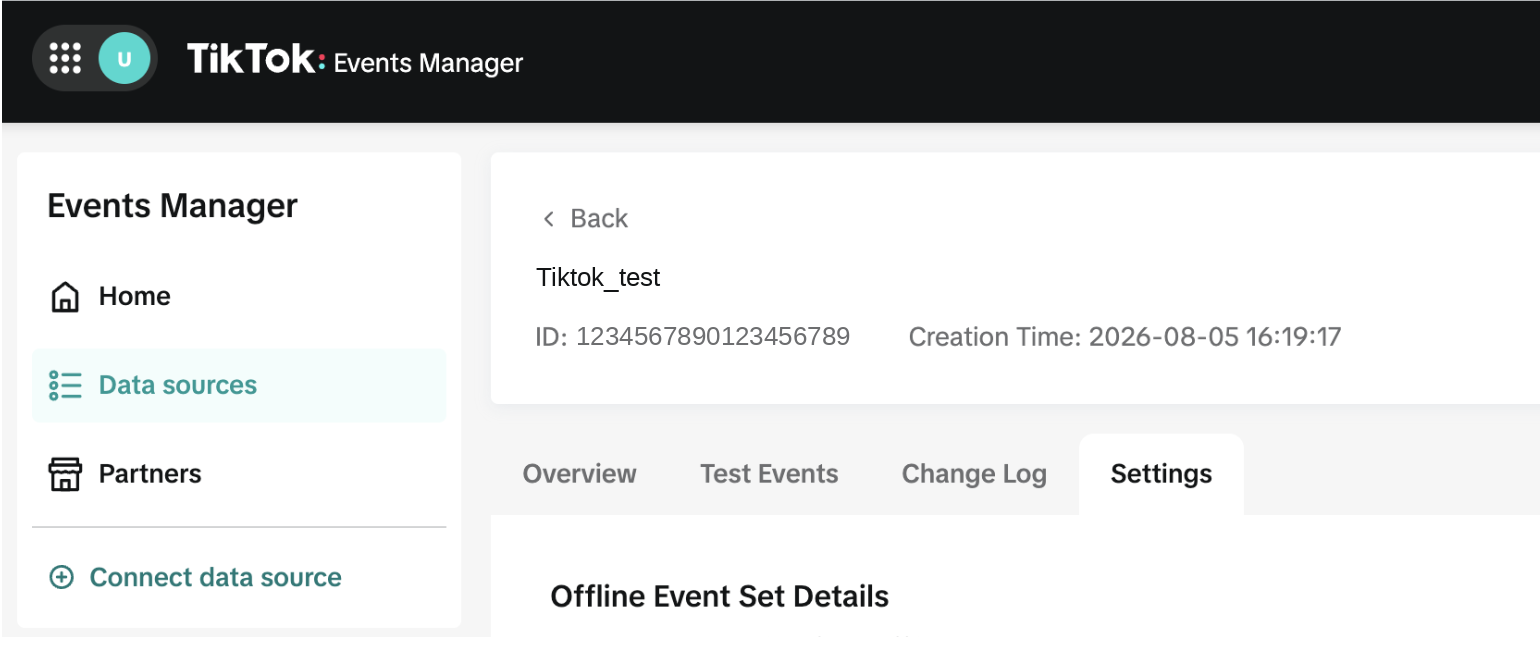Click the Events Manager header text

click(428, 63)
